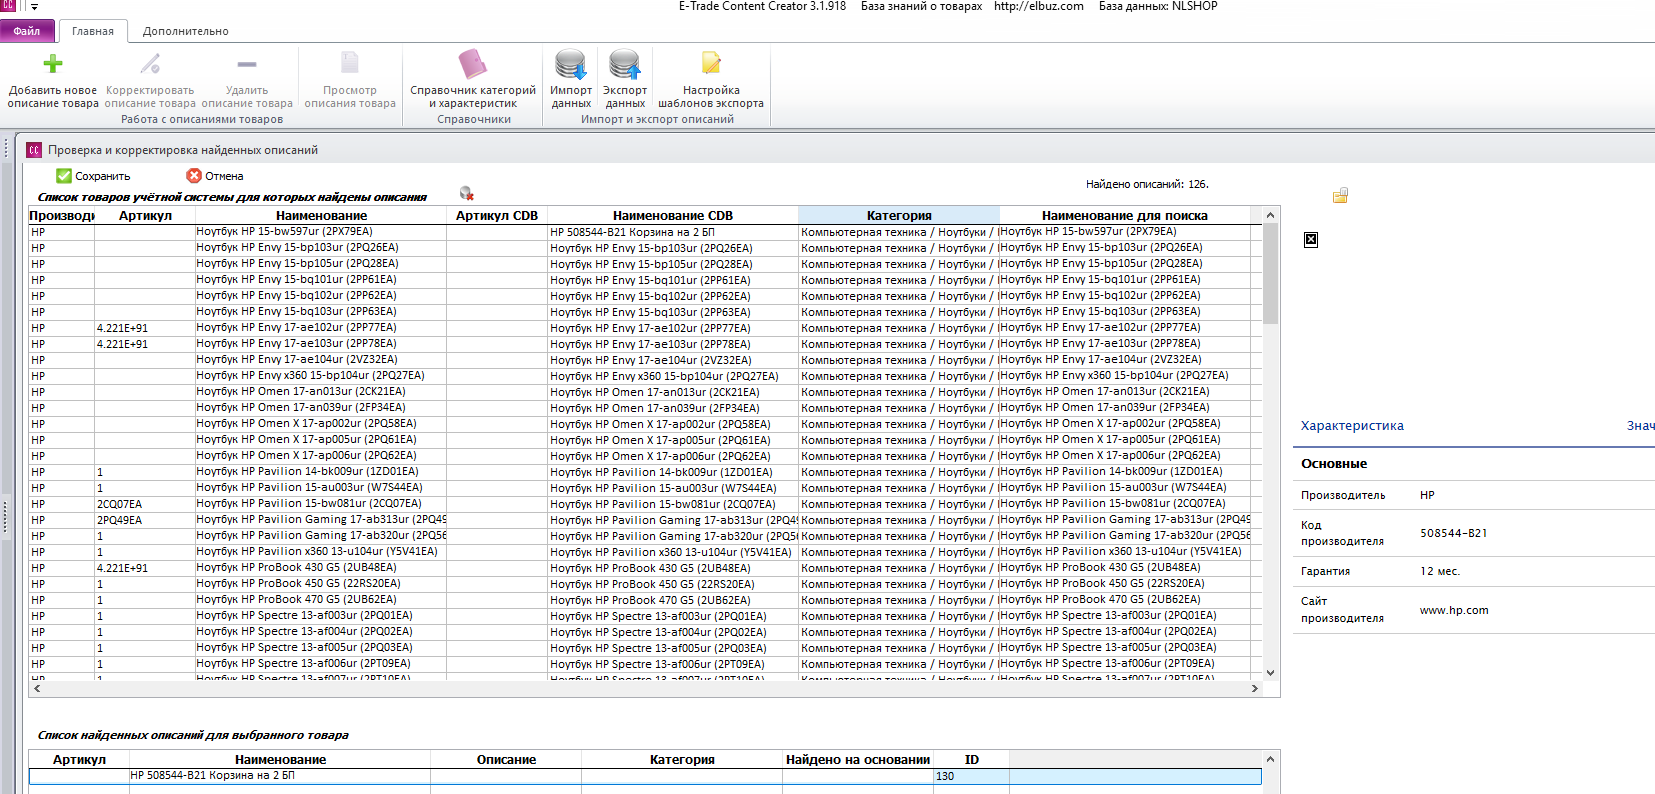
Task: Click the upper table's Наименование column header
Action: [x=321, y=215]
